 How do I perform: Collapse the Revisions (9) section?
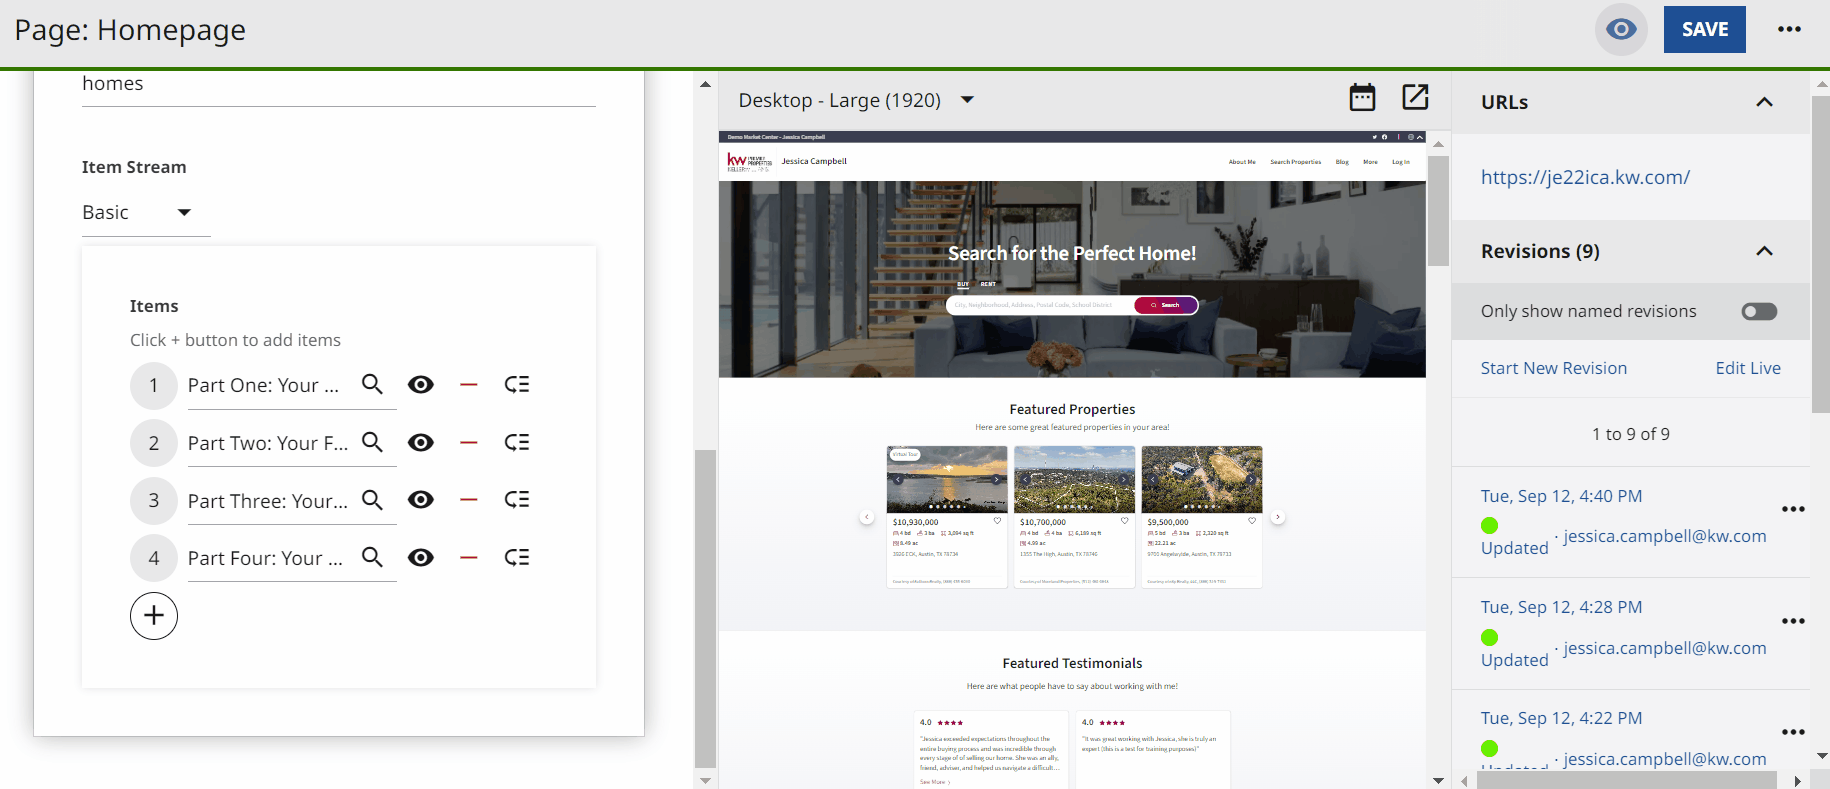tap(1764, 251)
